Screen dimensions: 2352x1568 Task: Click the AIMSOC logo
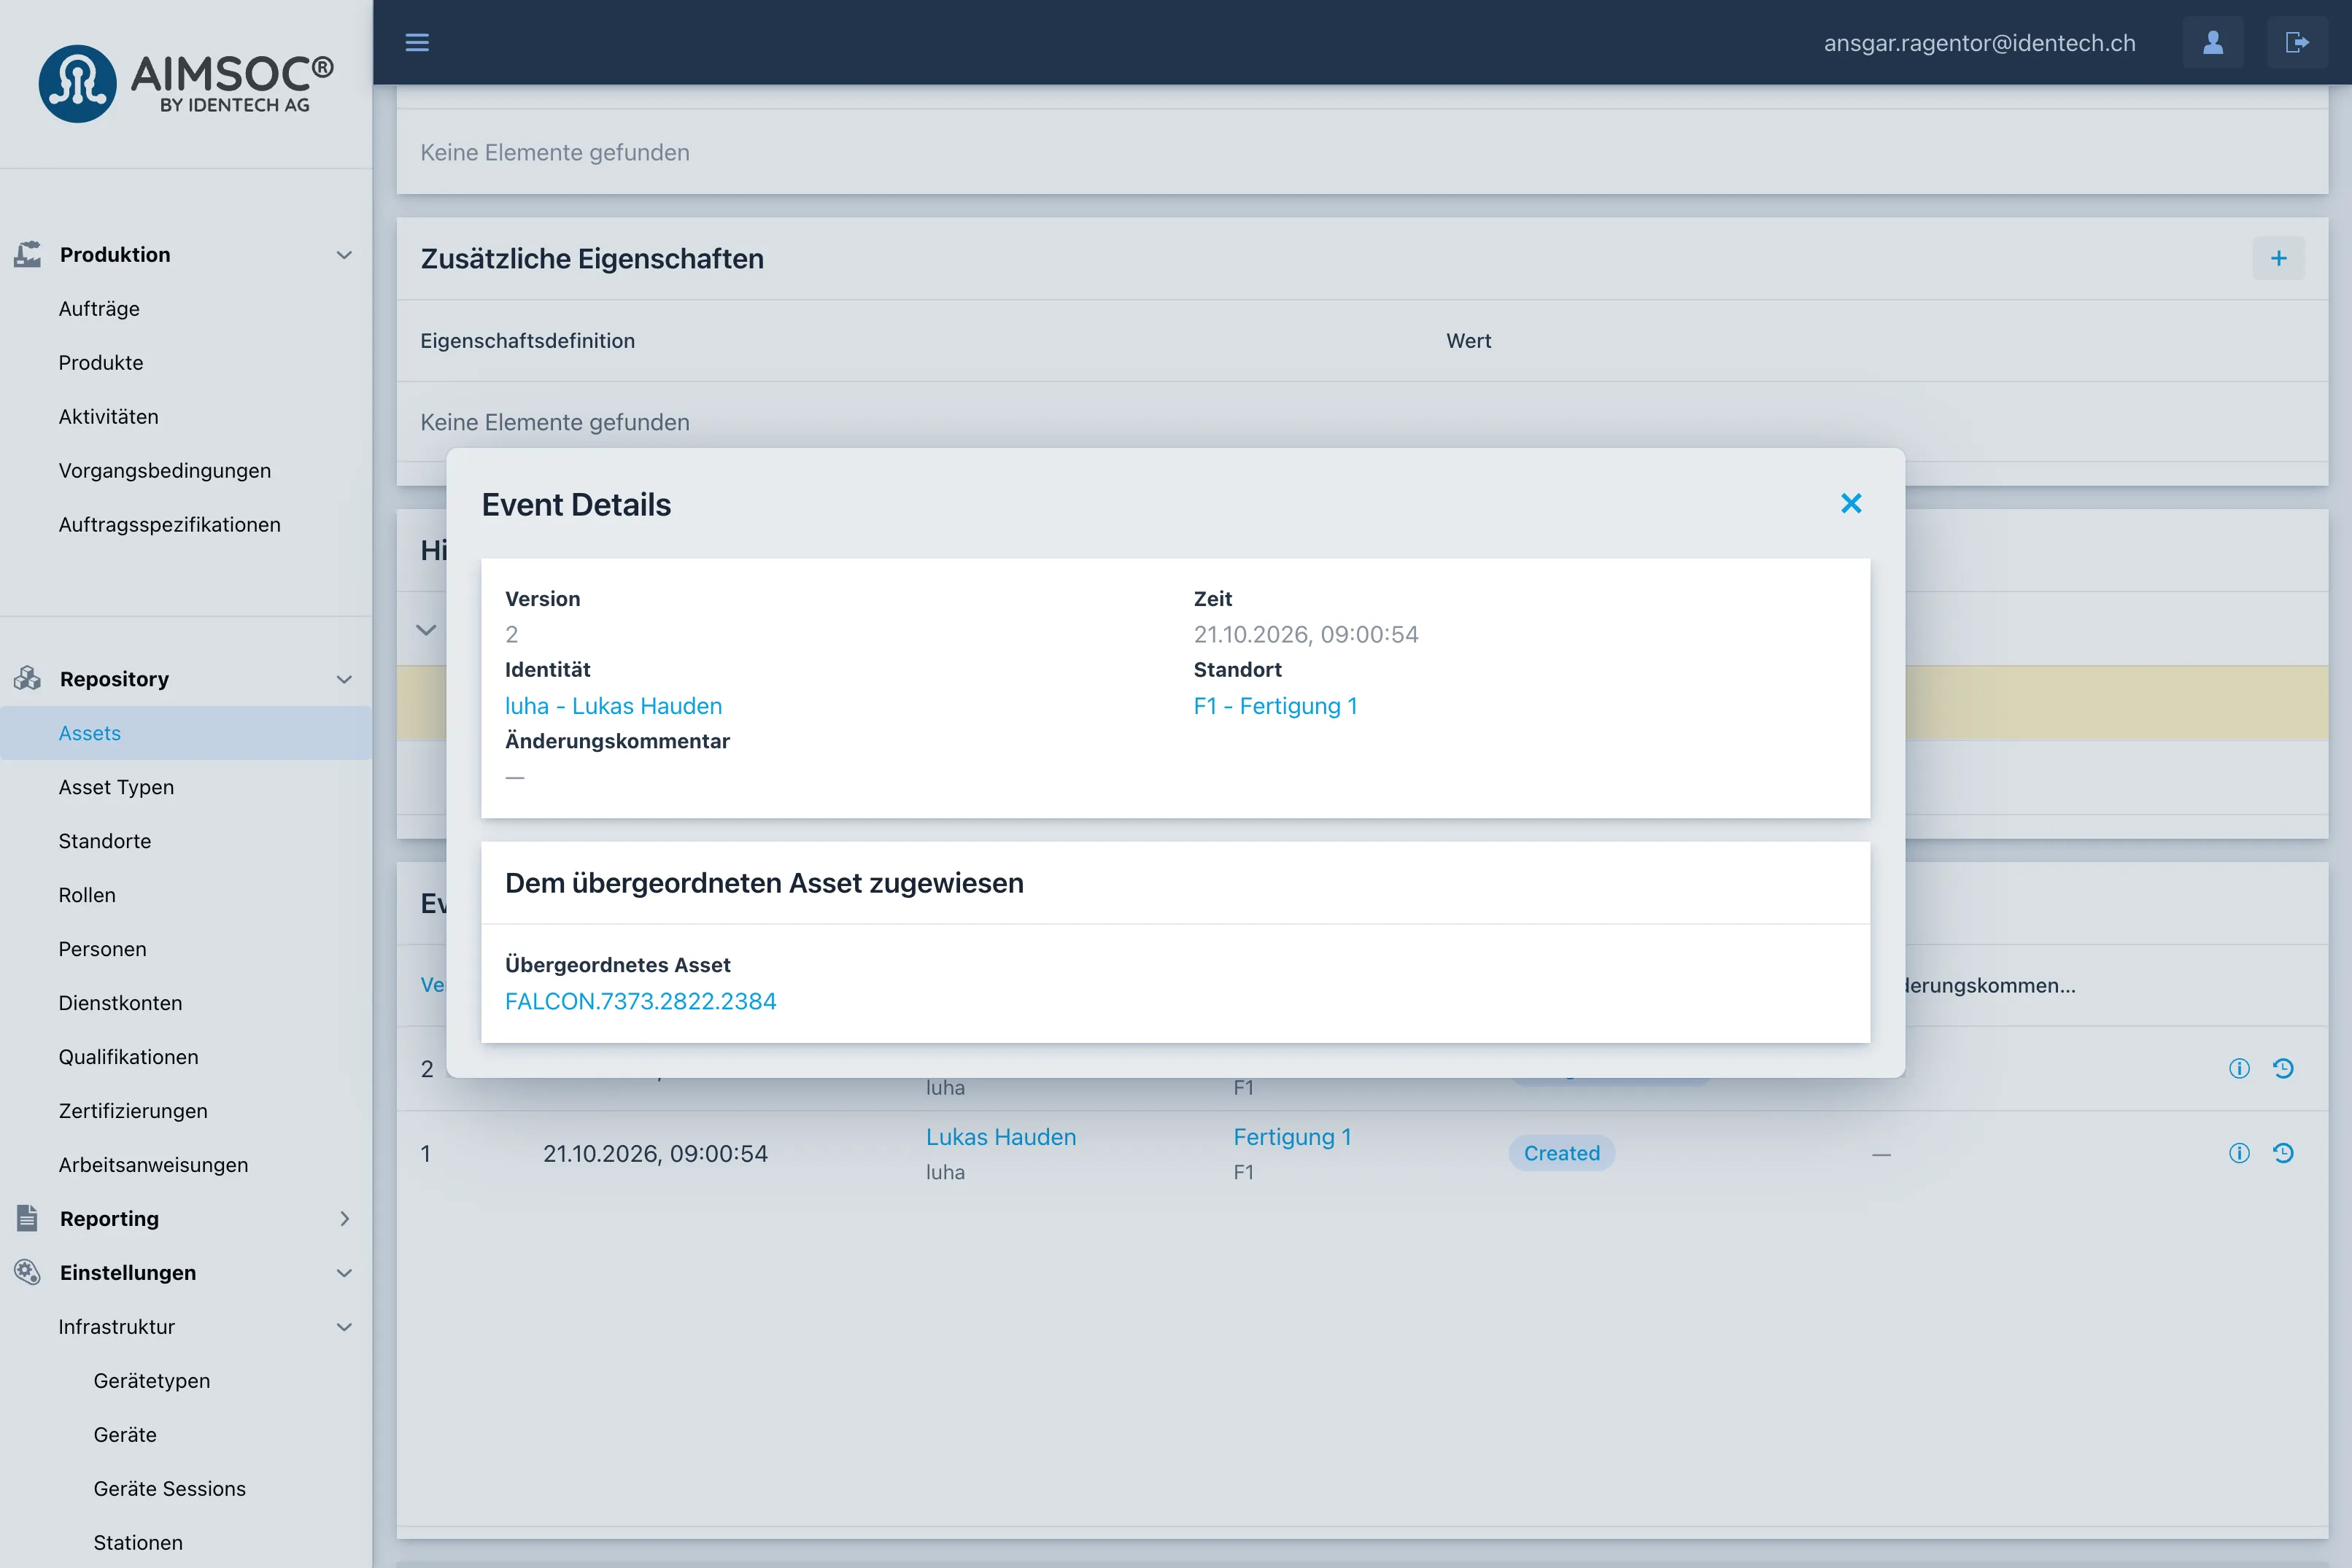coord(186,83)
